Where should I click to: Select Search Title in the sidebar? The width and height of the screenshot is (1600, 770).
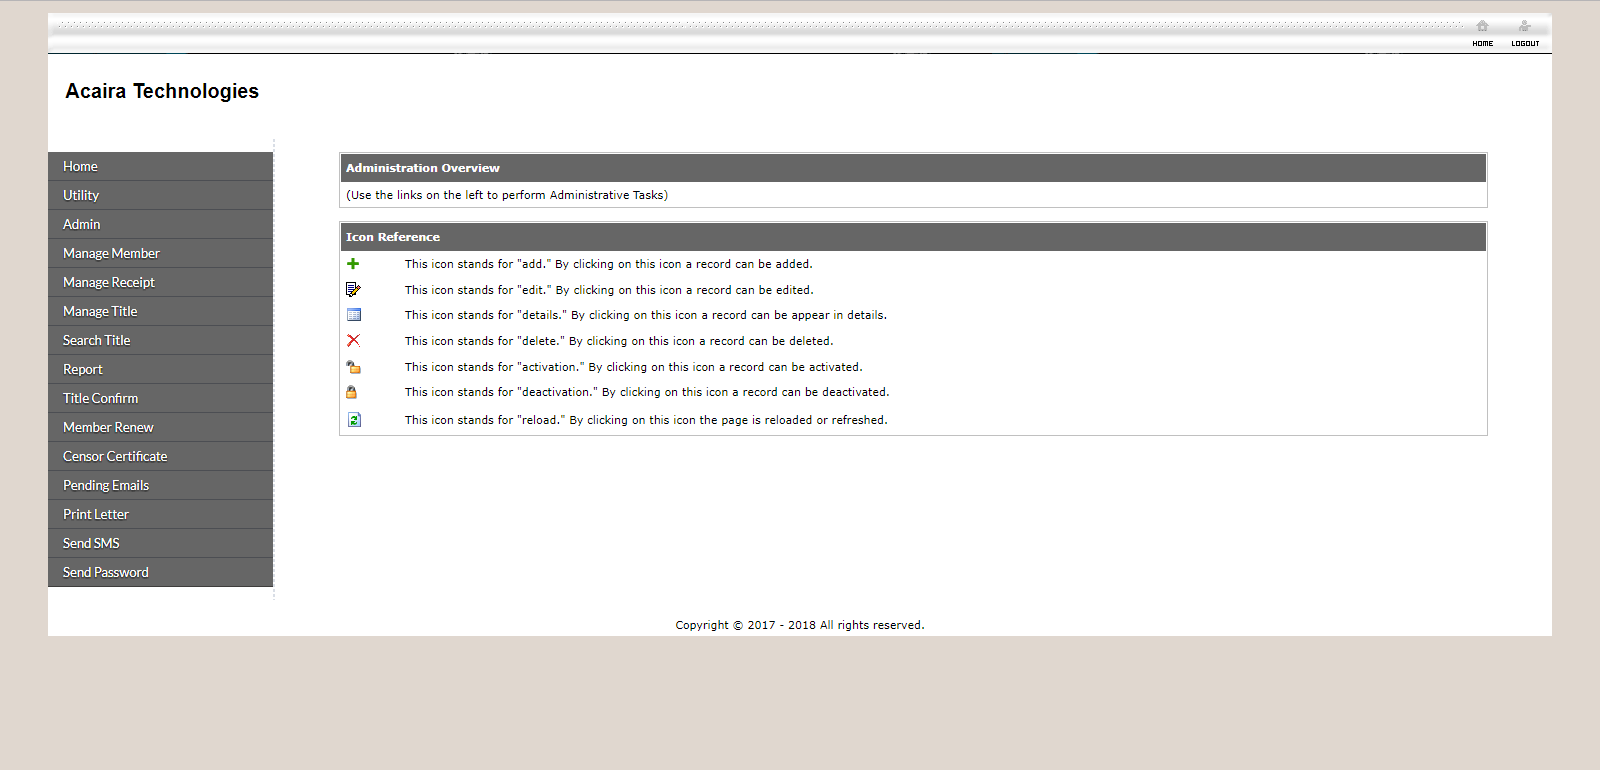coord(97,340)
